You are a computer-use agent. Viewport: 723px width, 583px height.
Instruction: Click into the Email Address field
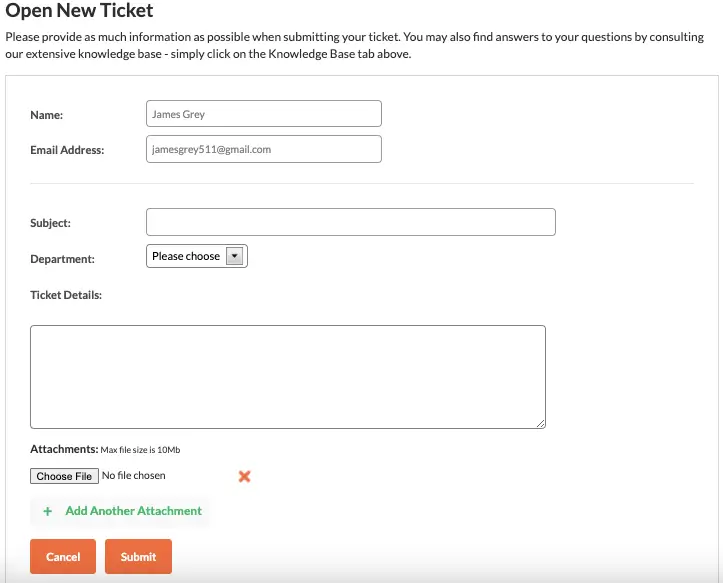pos(263,149)
